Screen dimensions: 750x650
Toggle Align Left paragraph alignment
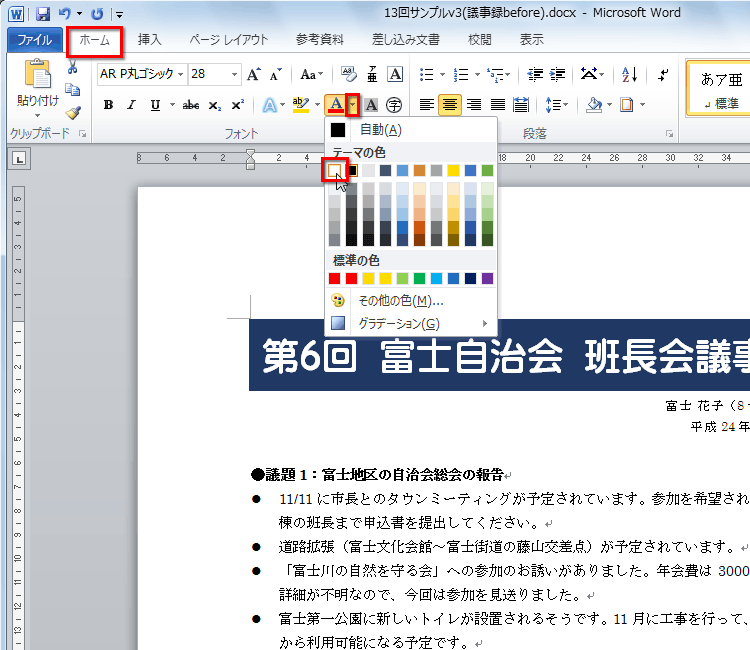pyautogui.click(x=426, y=104)
